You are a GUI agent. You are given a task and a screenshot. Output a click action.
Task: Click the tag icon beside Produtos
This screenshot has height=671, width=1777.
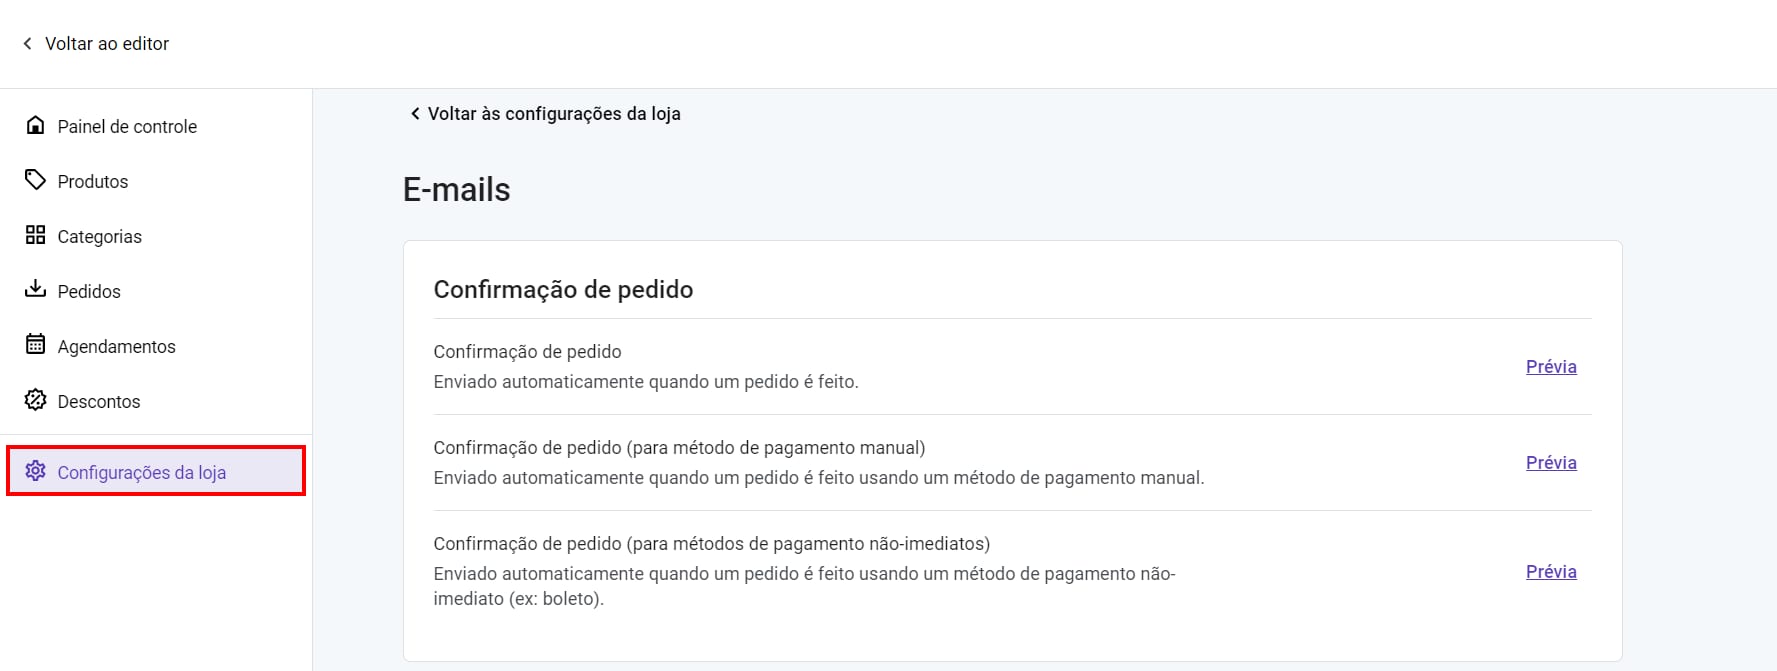point(35,180)
